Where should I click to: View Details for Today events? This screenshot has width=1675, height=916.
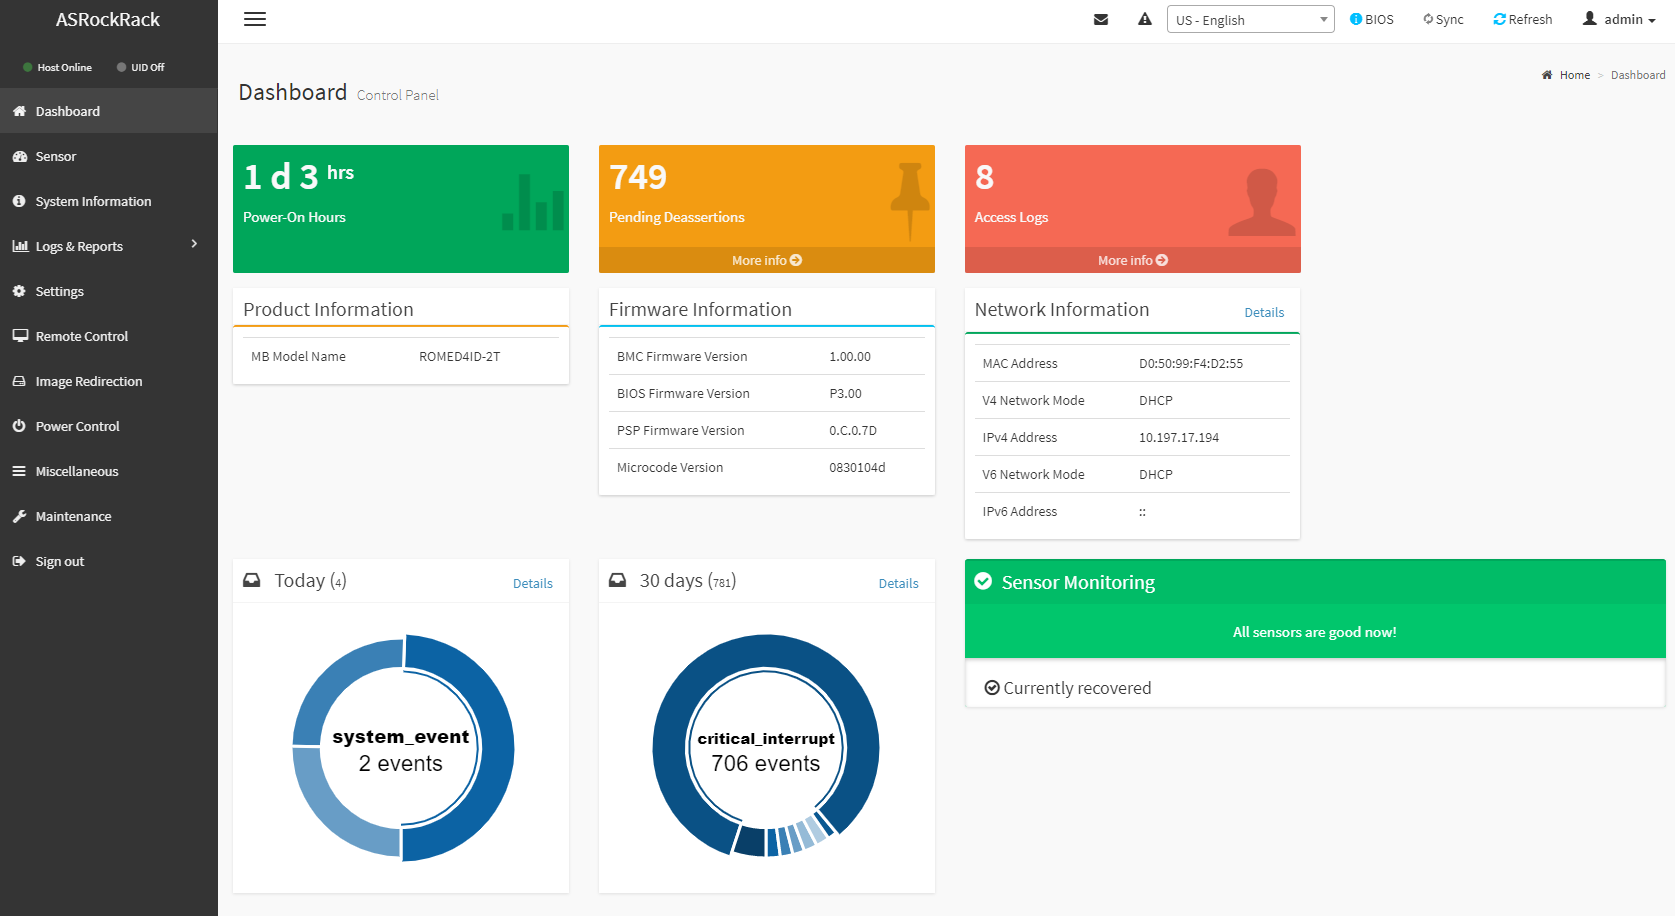click(532, 583)
